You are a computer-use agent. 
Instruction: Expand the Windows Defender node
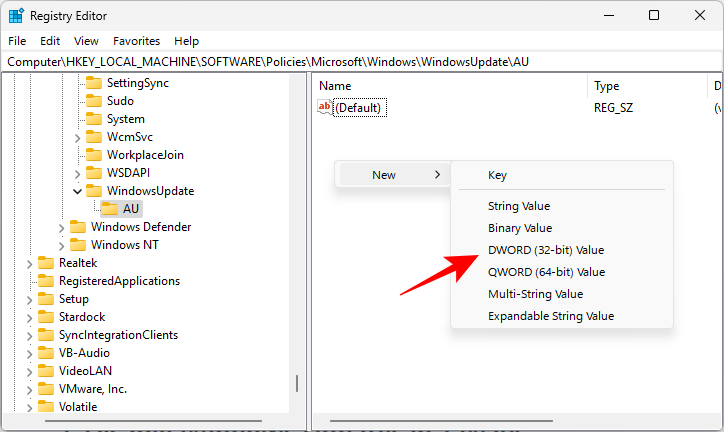[62, 227]
